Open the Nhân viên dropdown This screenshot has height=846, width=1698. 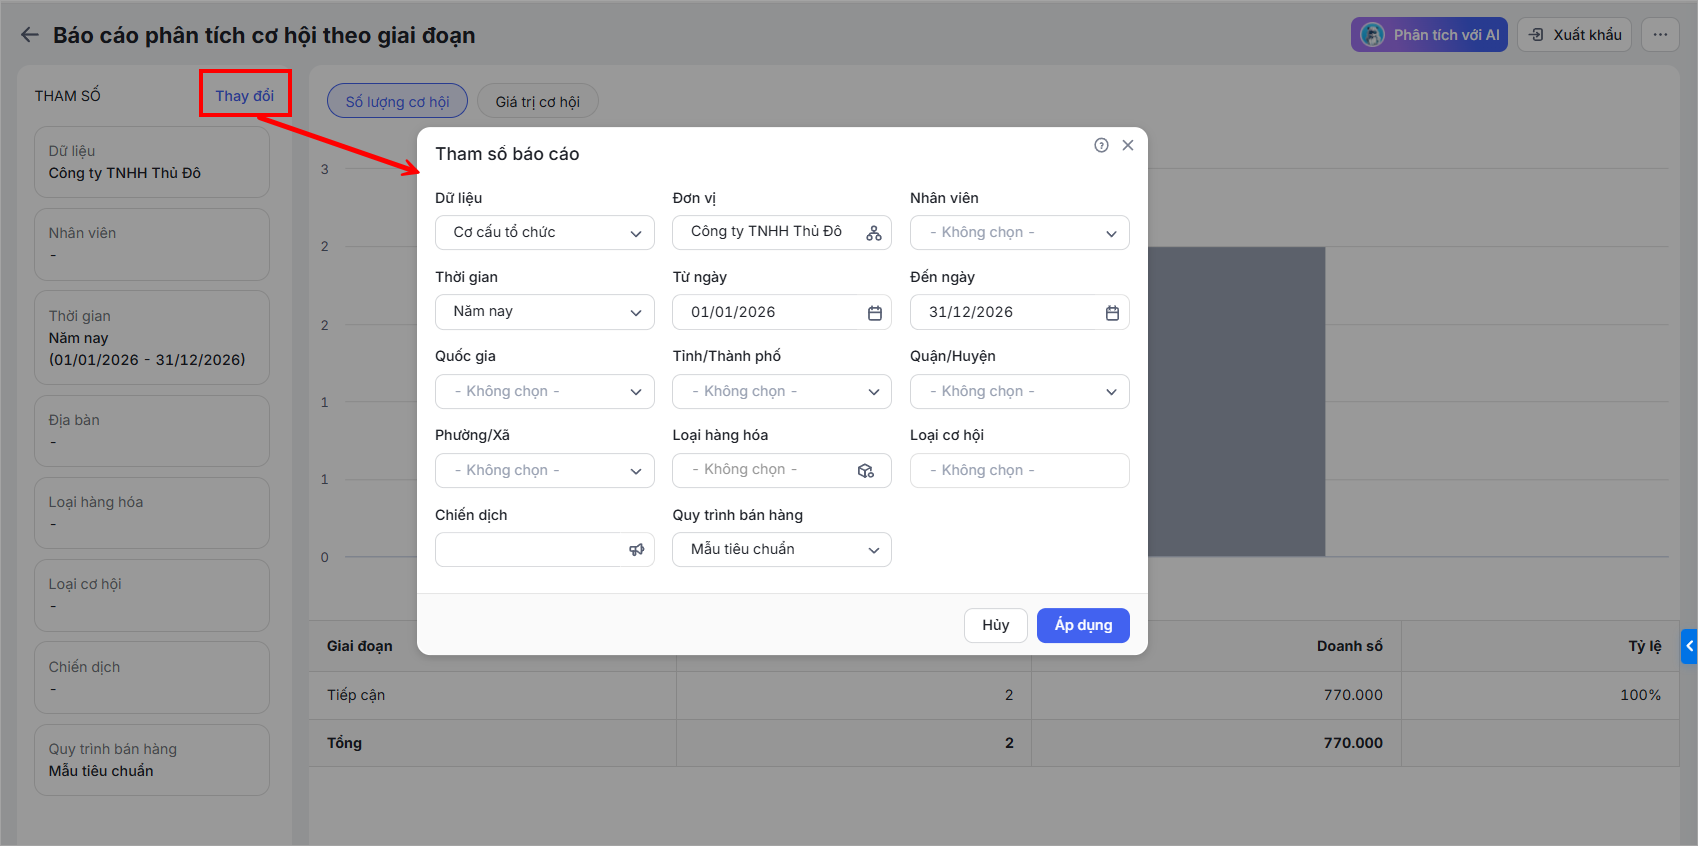[1020, 233]
